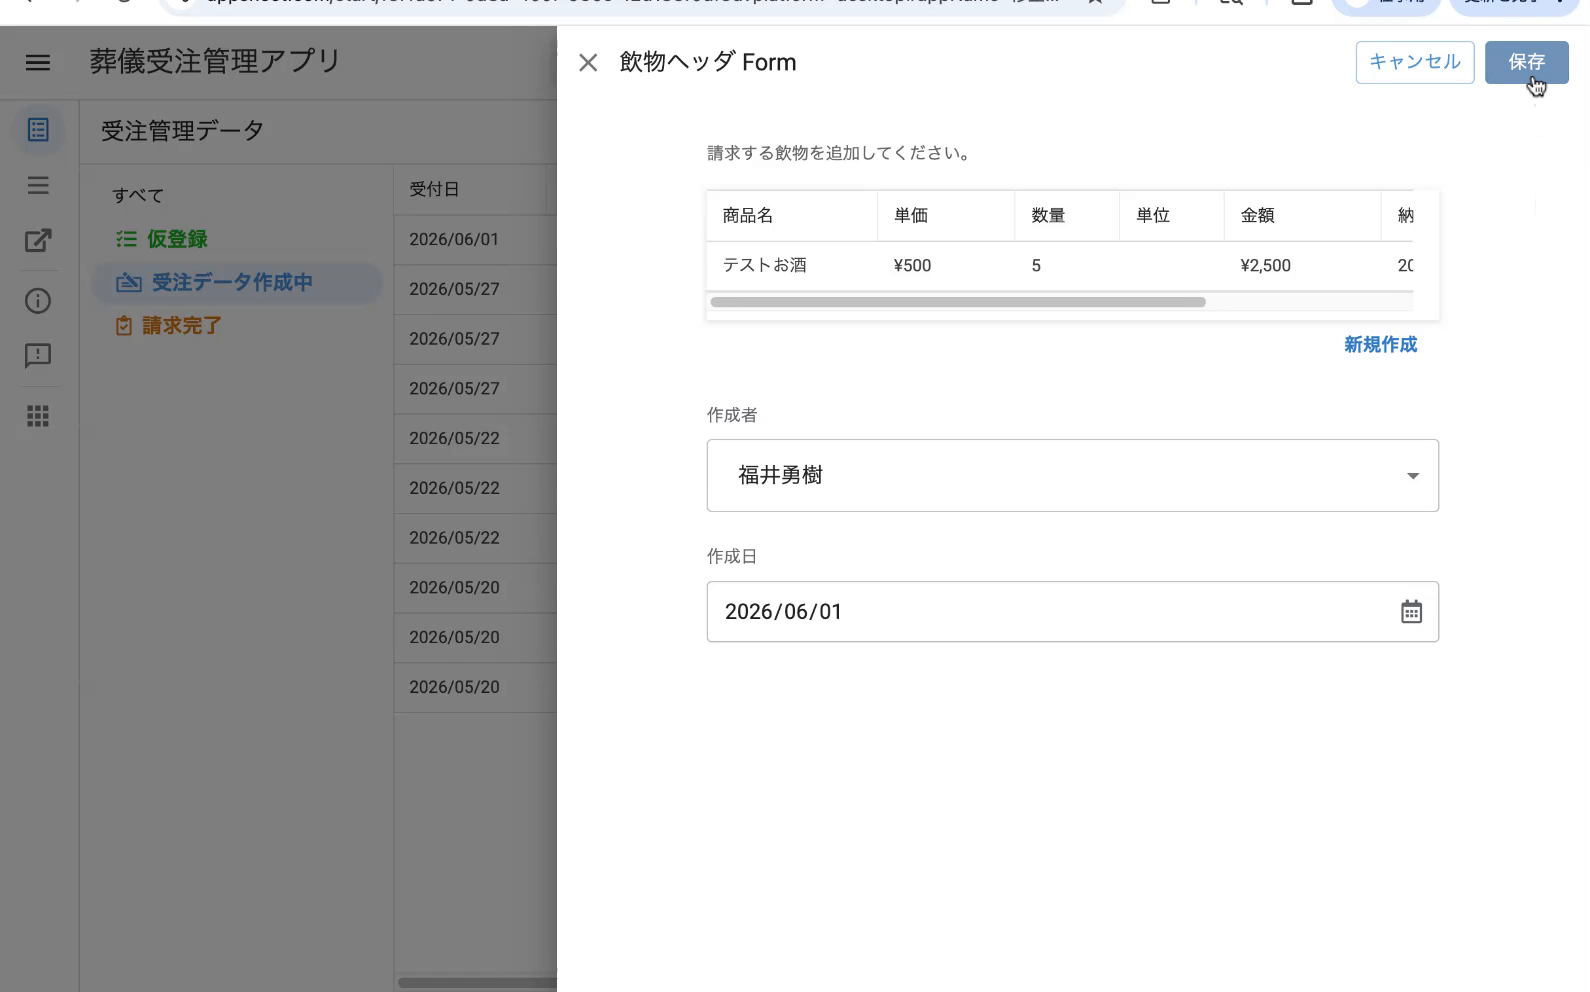The height and width of the screenshot is (992, 1590).
Task: Click the ¥500 unit price cell
Action: pyautogui.click(x=912, y=266)
